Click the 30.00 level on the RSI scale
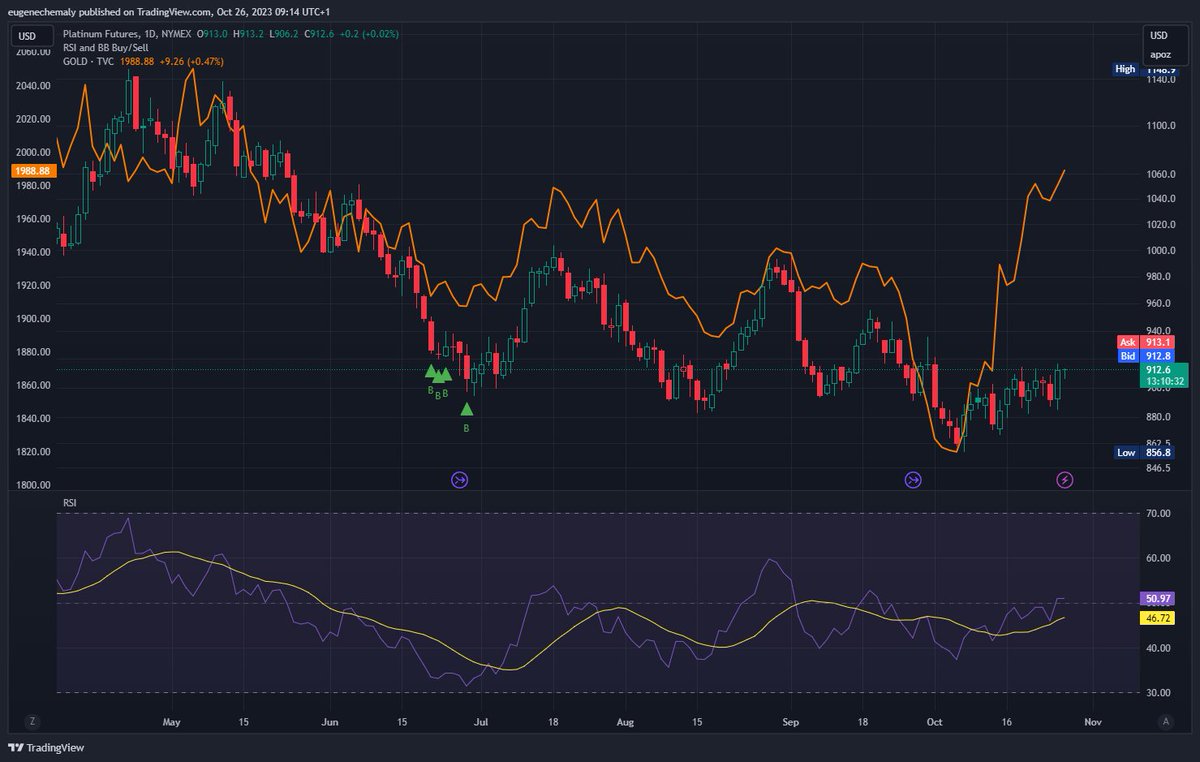 (1159, 692)
